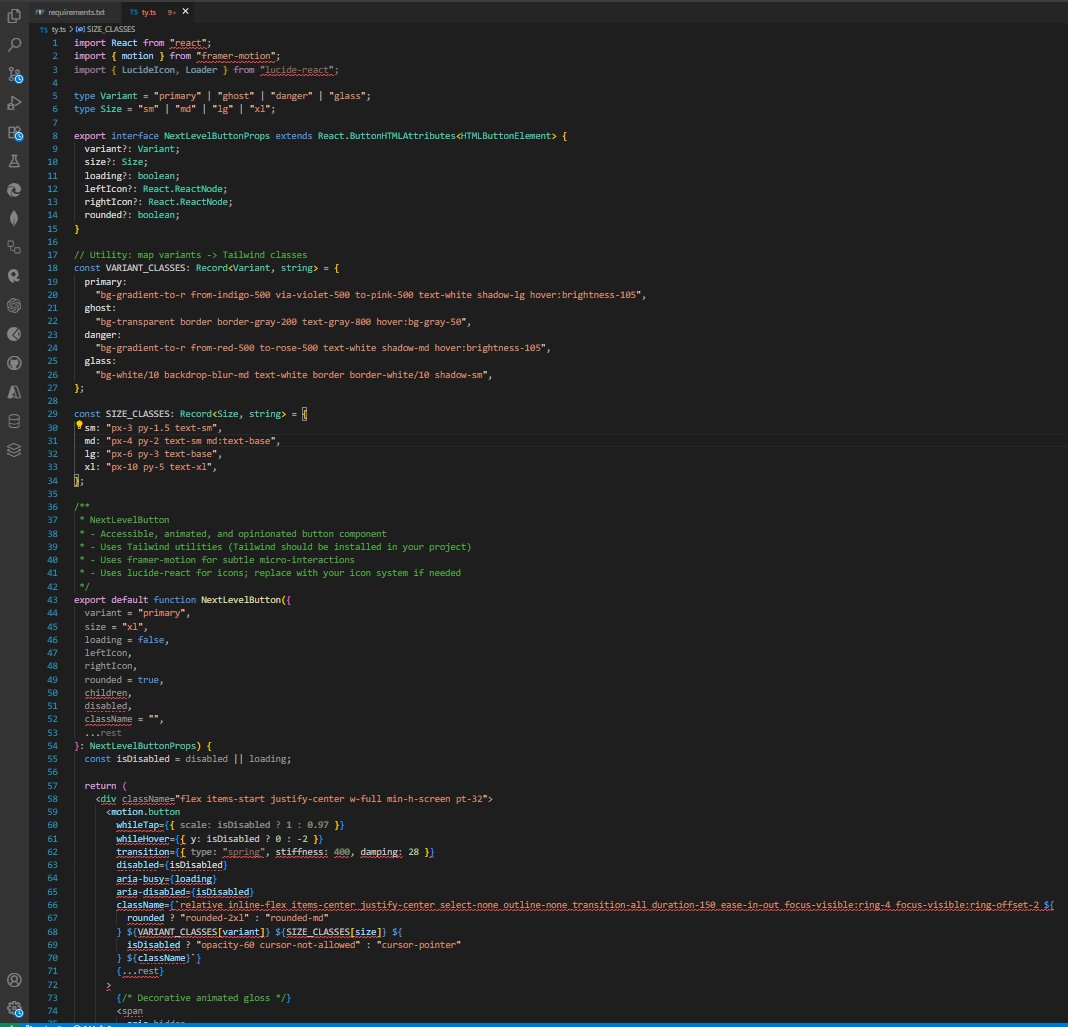Click "ghost:" key on line 21
The image size is (1068, 1027).
[100, 308]
